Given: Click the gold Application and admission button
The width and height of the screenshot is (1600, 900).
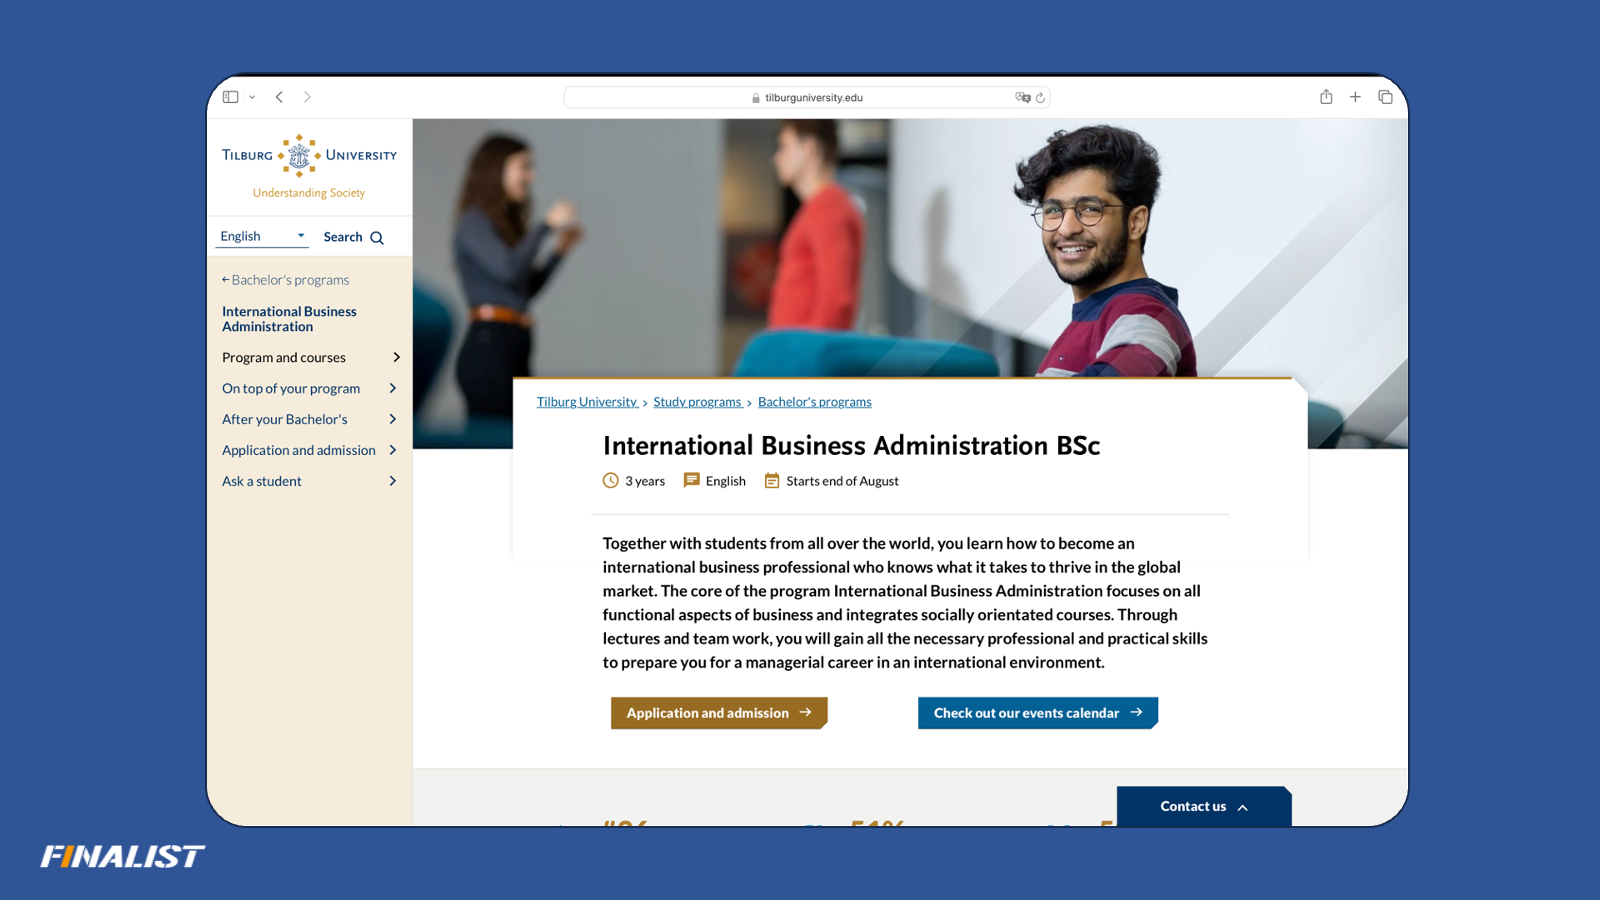Looking at the screenshot, I should click(x=718, y=713).
